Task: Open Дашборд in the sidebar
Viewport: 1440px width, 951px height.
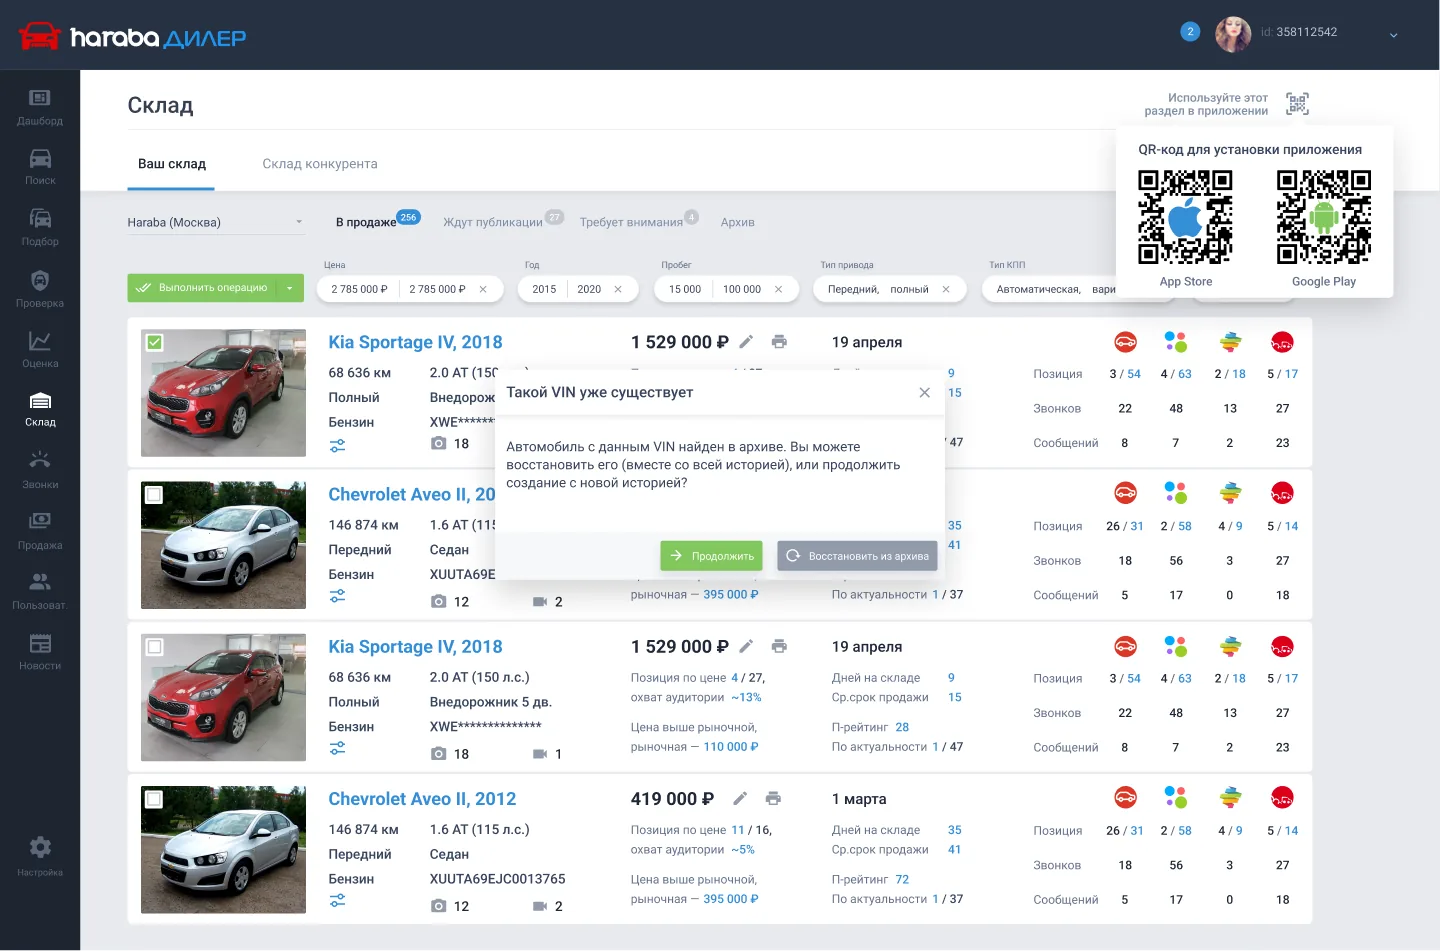Action: click(40, 107)
